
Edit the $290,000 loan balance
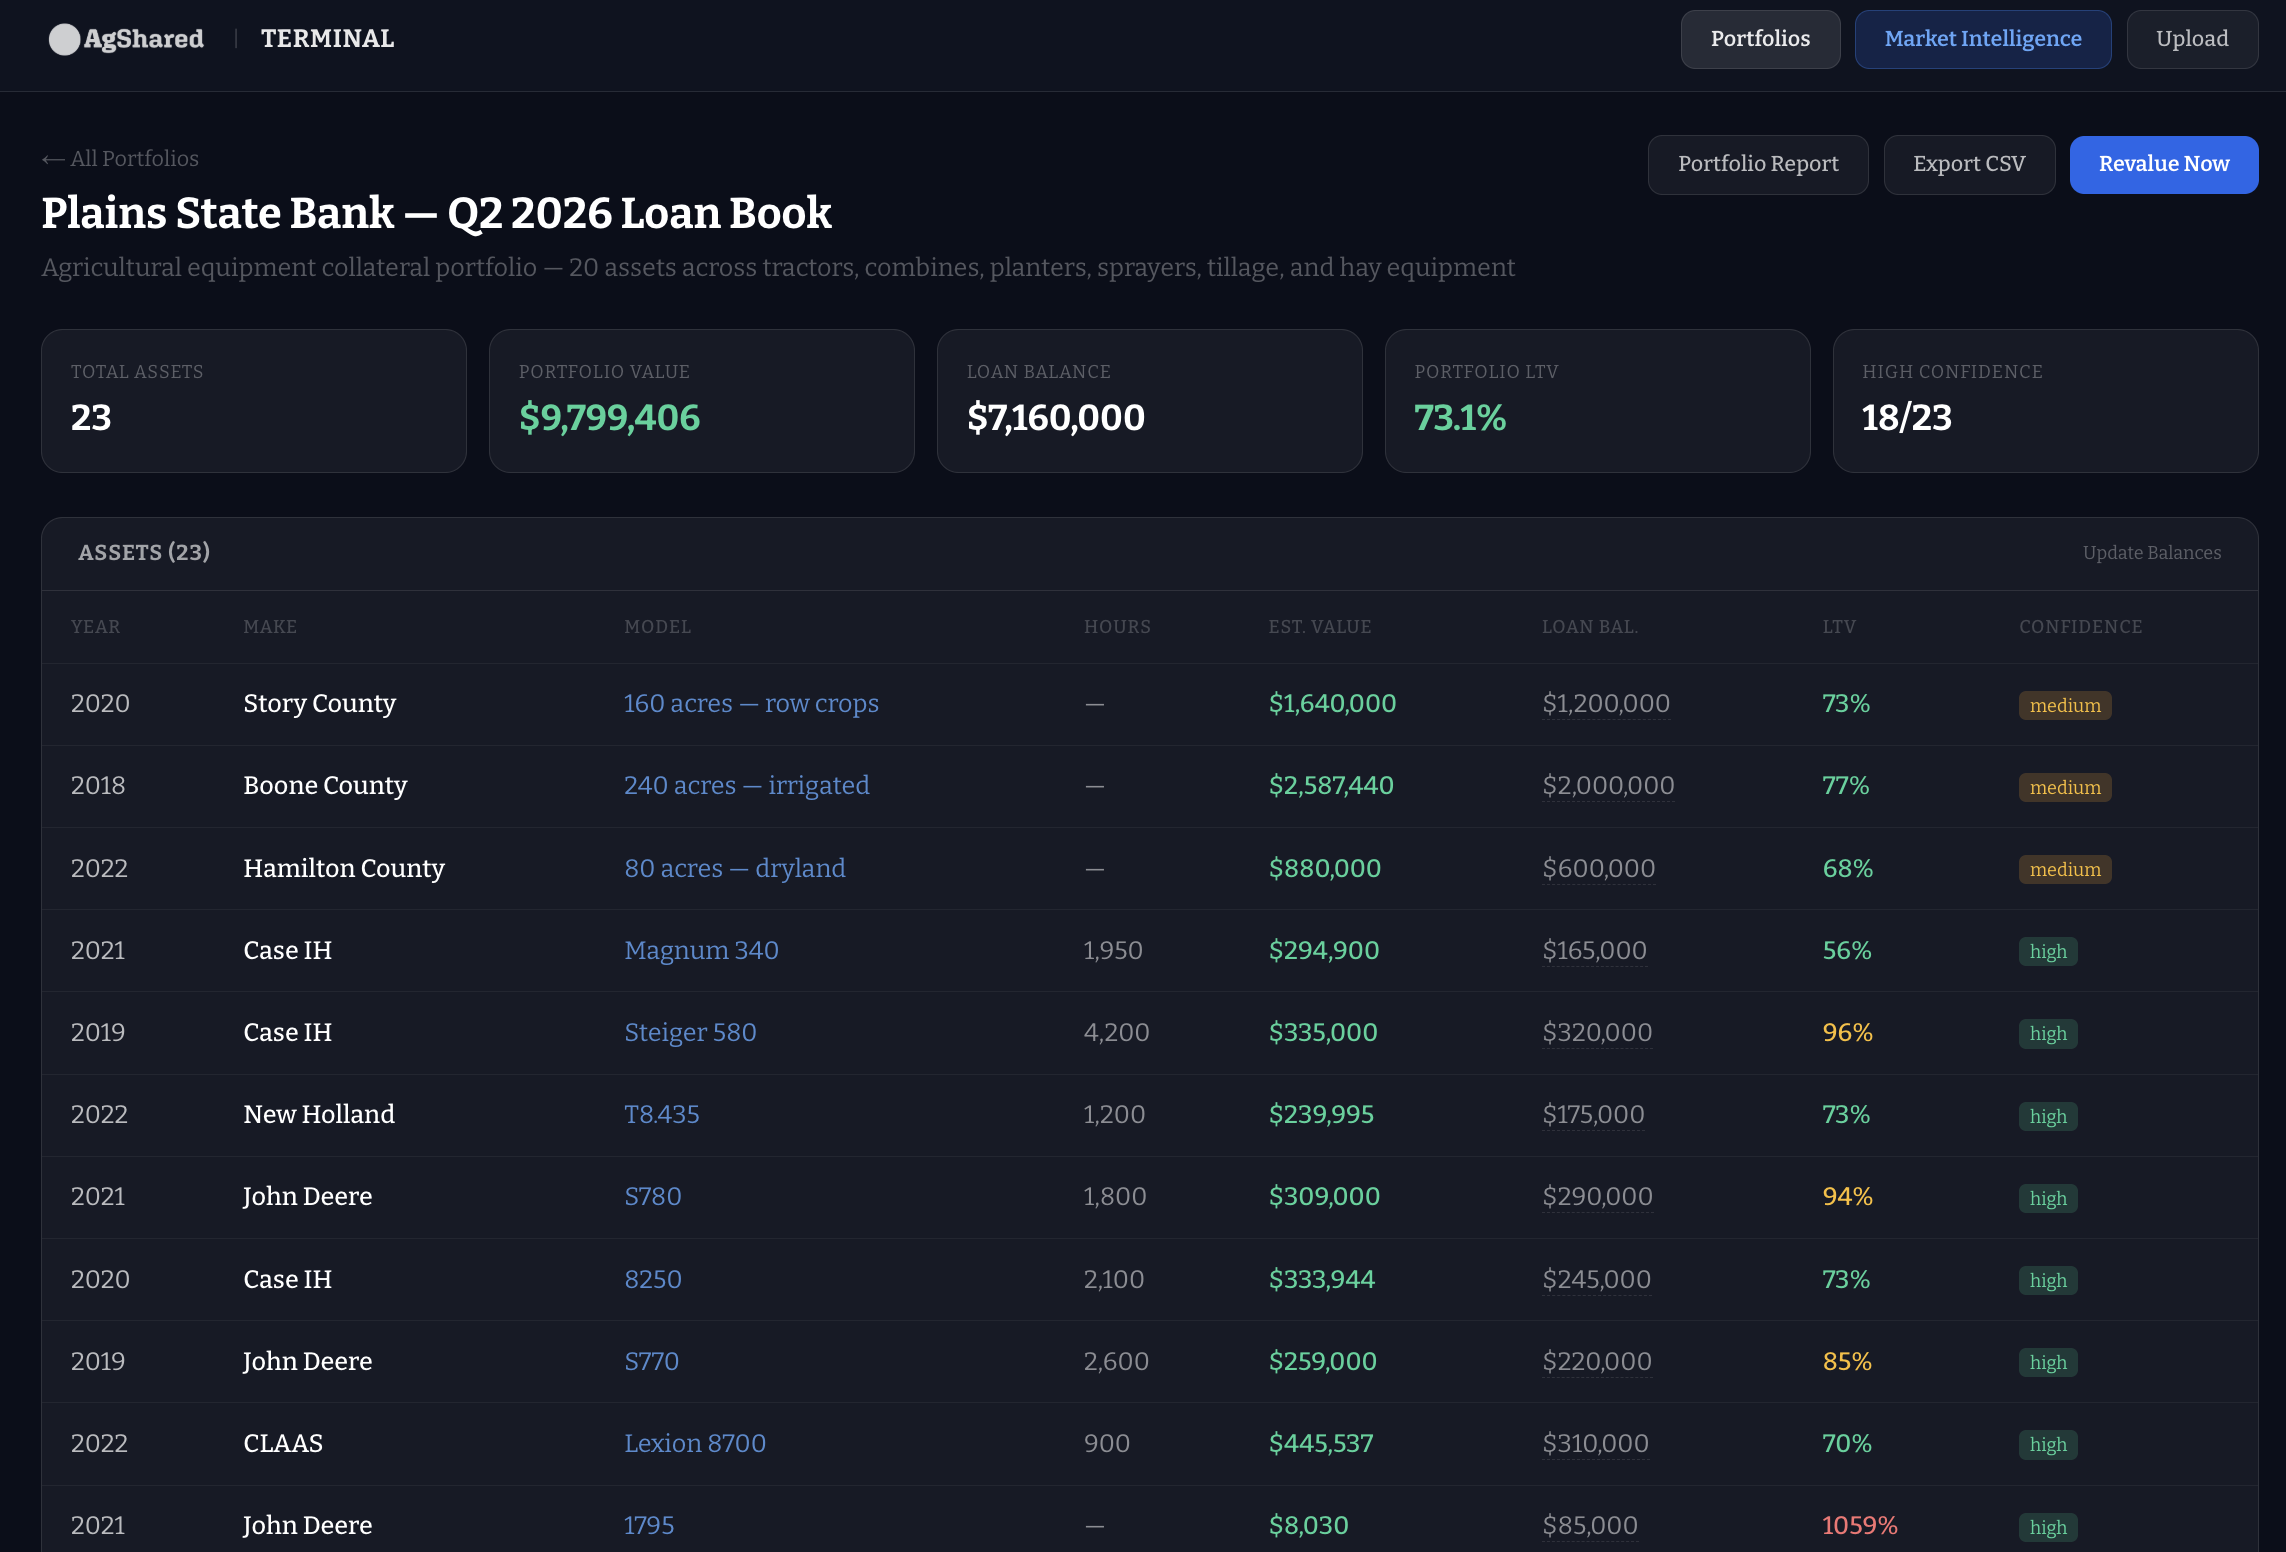1597,1196
